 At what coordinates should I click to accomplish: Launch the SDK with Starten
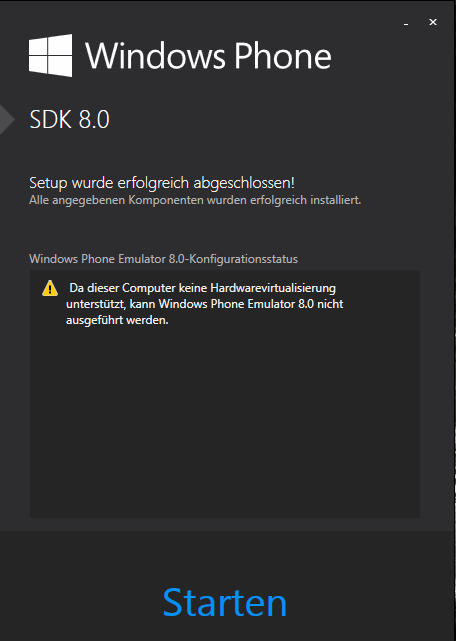click(225, 603)
